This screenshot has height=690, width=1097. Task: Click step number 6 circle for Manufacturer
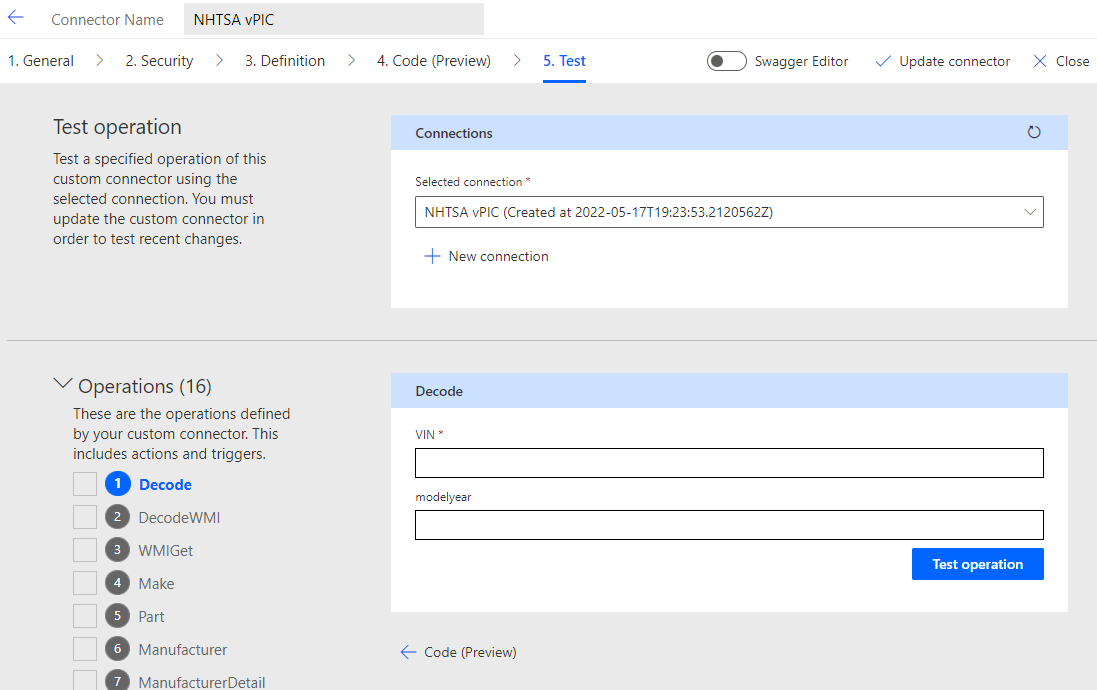(118, 649)
